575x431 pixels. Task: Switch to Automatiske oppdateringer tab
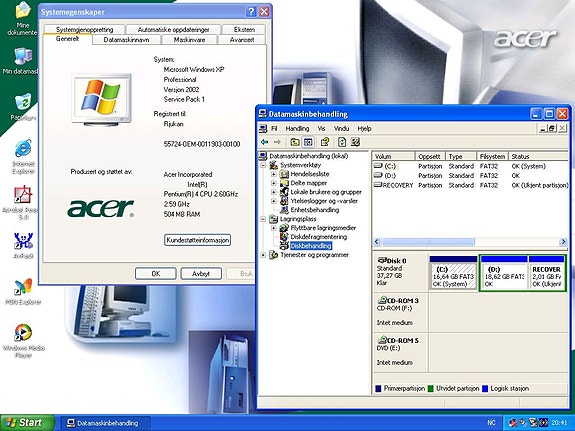tap(173, 30)
